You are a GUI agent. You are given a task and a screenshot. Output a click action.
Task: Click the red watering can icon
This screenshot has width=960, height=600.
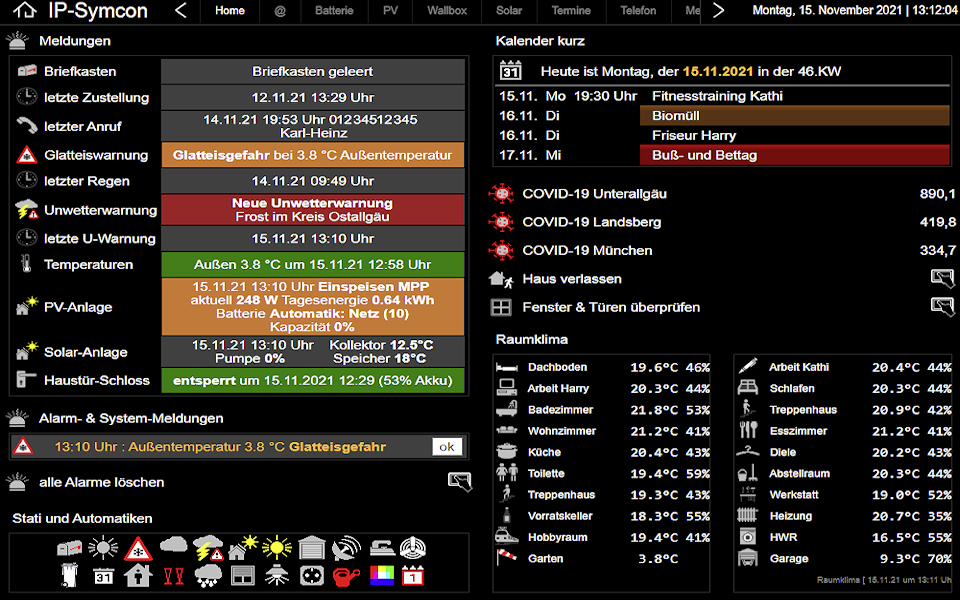click(x=346, y=575)
